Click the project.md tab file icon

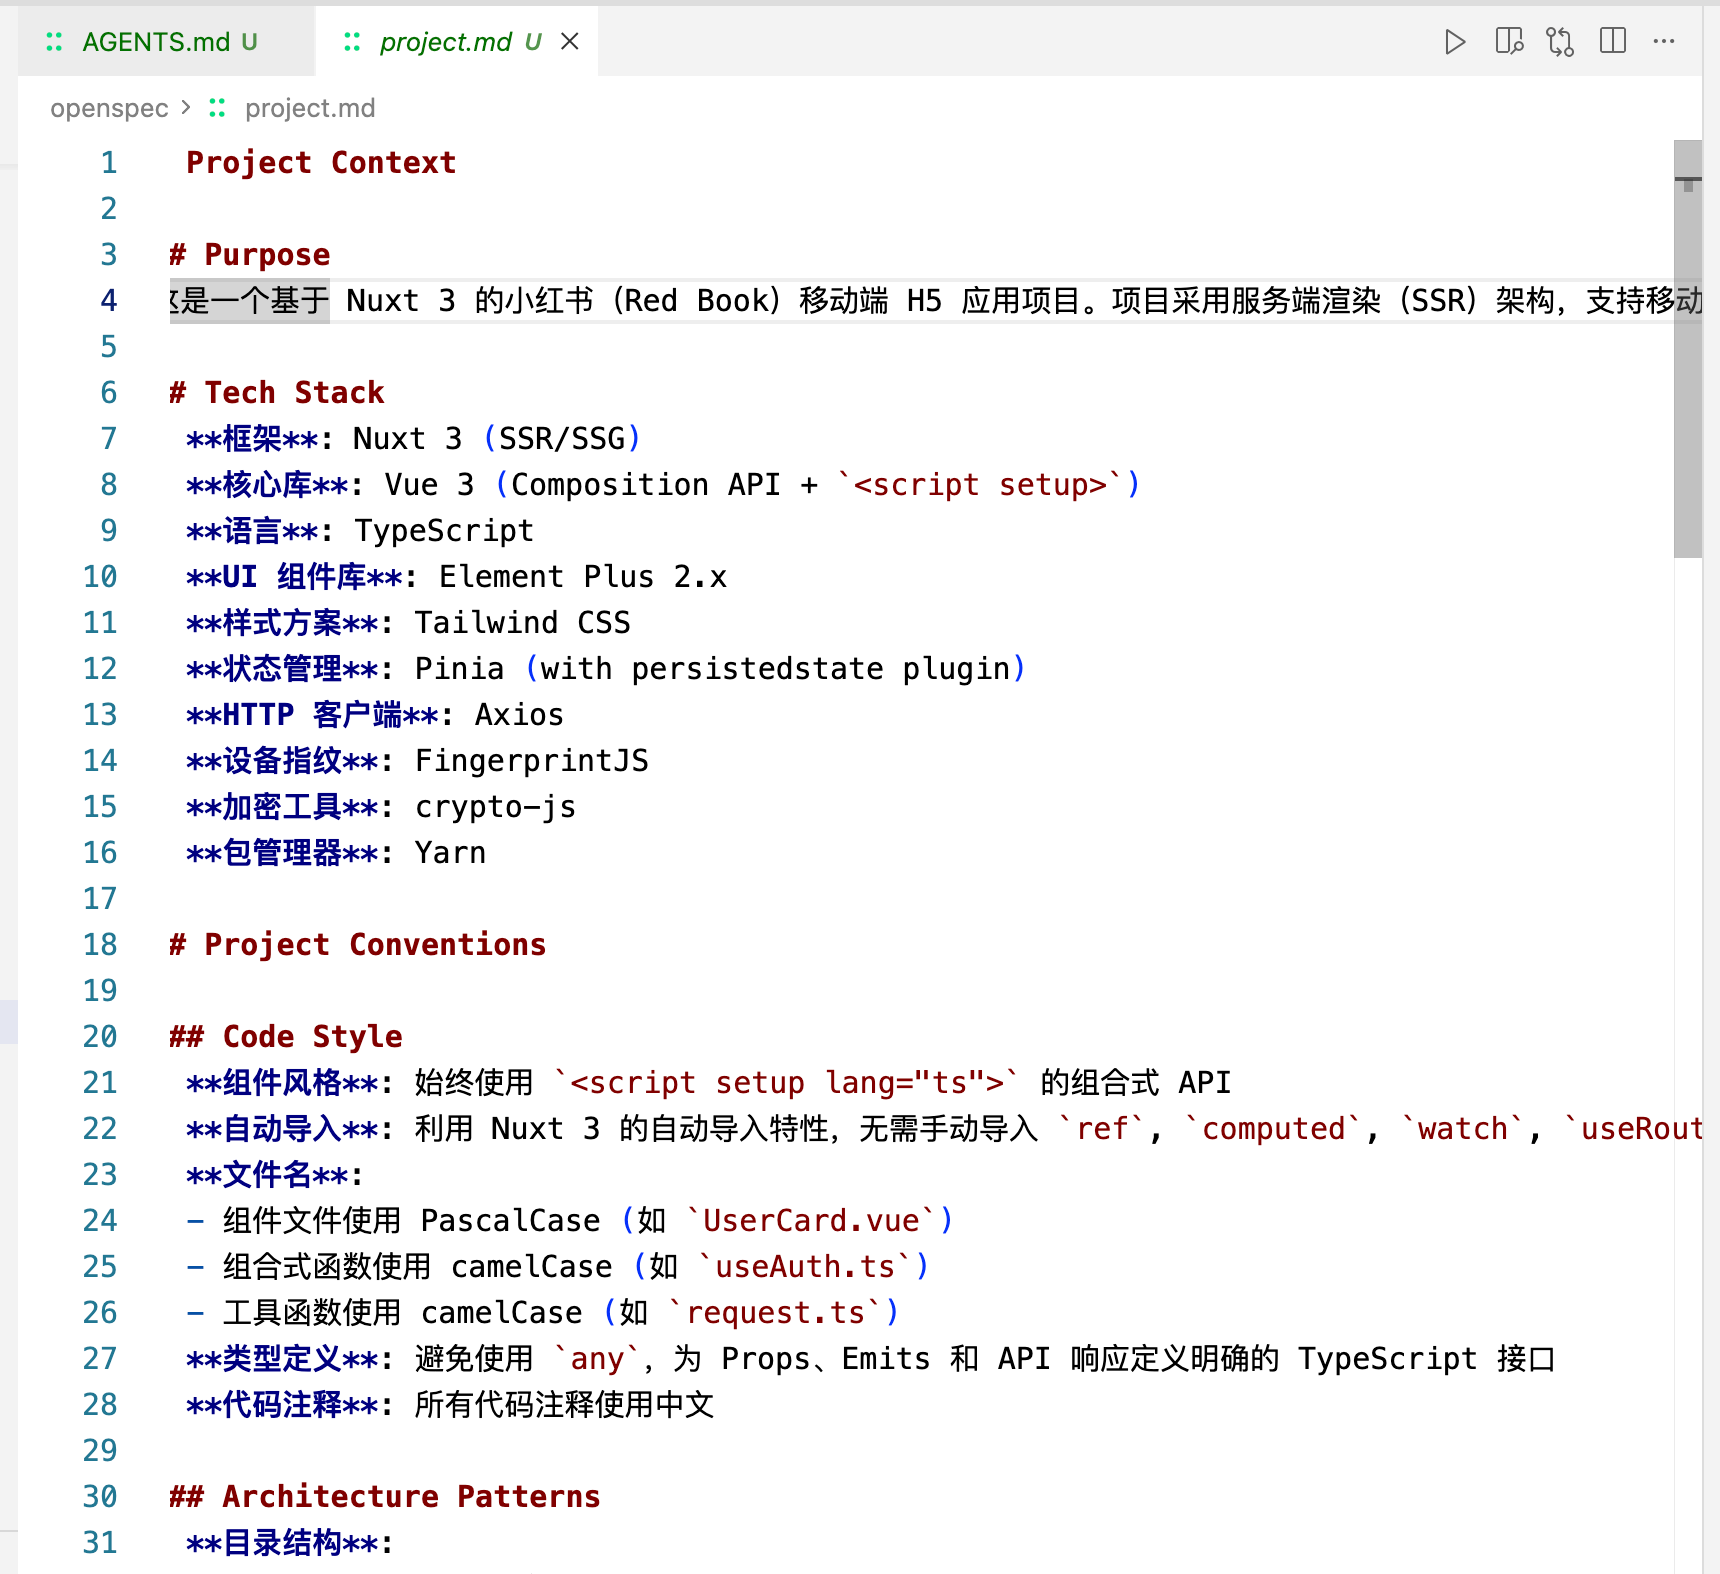(352, 42)
